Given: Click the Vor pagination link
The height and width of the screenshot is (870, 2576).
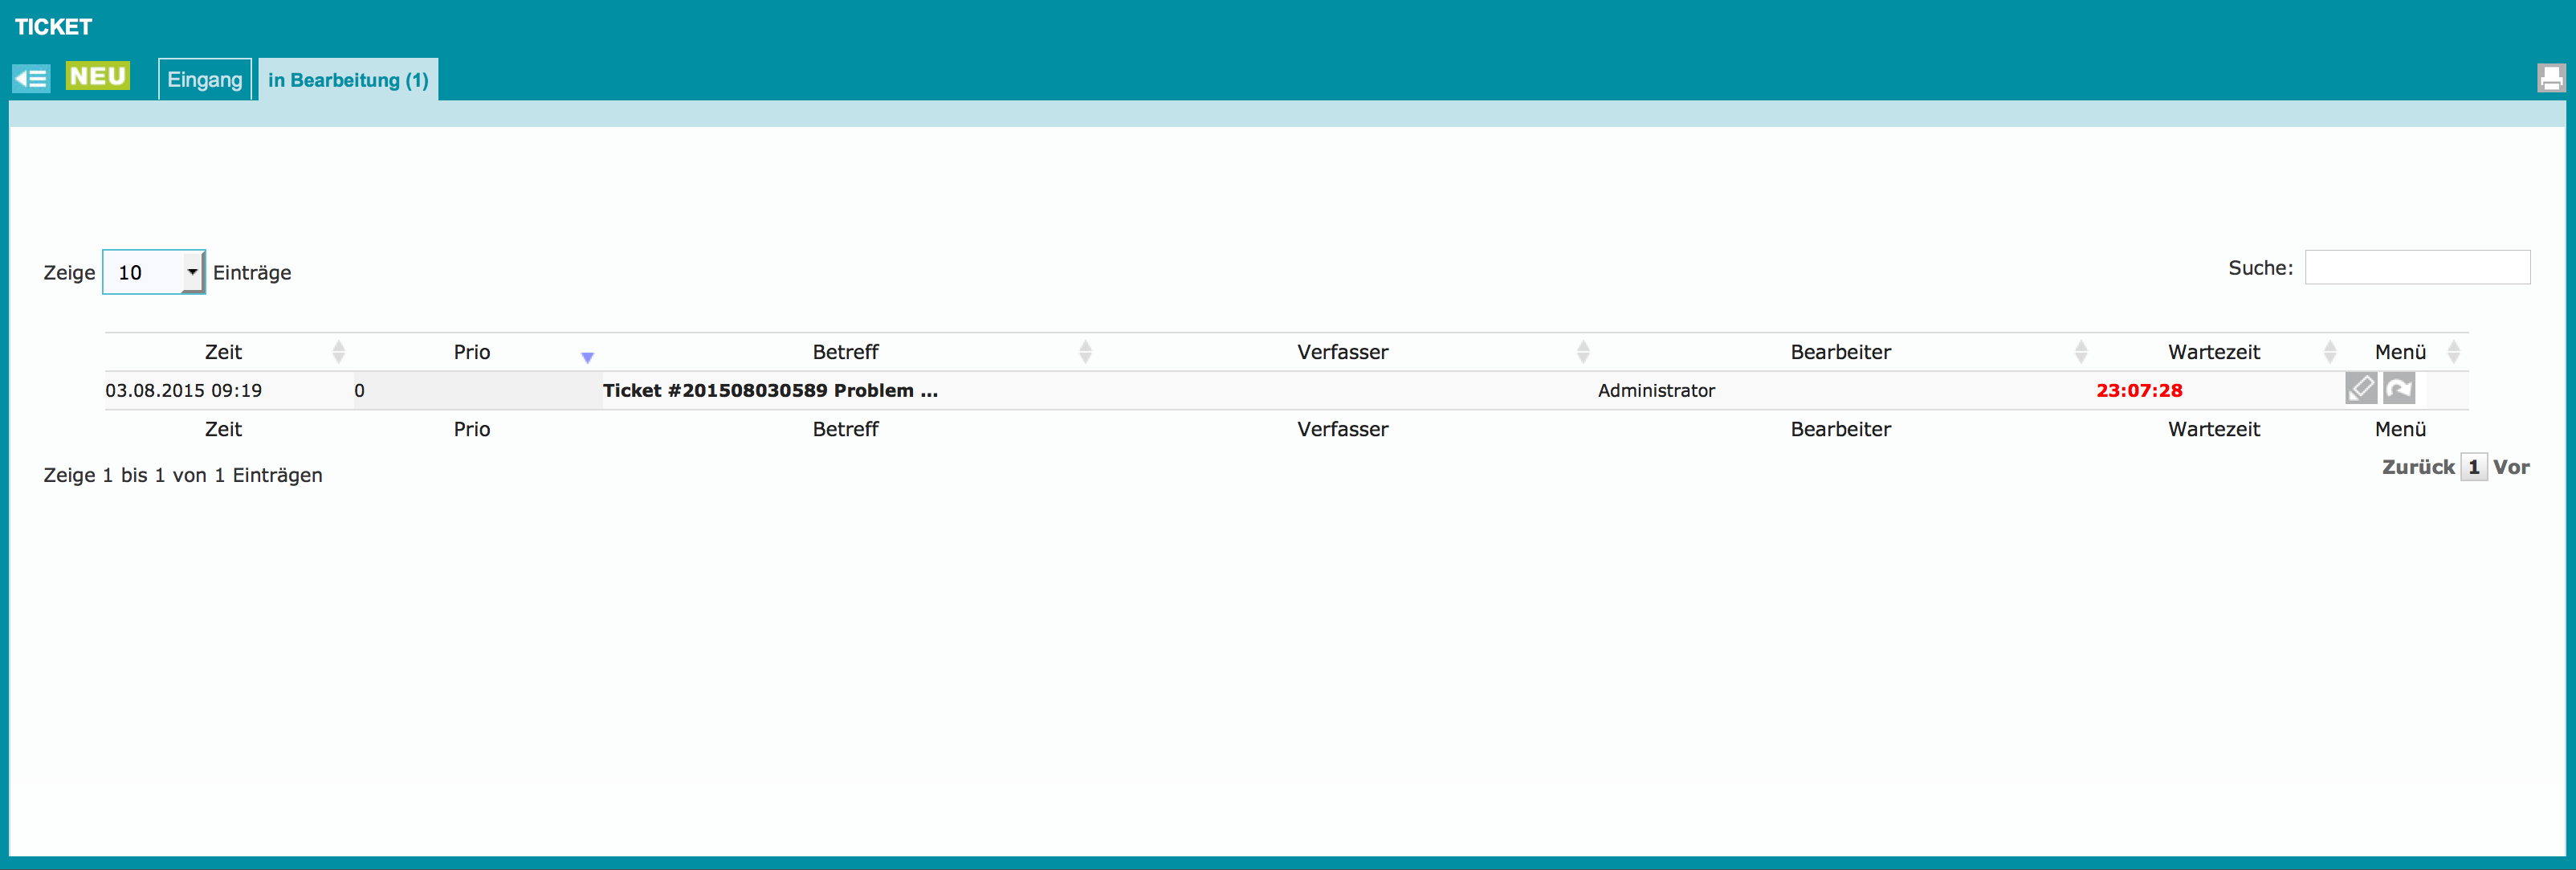Looking at the screenshot, I should (2510, 467).
